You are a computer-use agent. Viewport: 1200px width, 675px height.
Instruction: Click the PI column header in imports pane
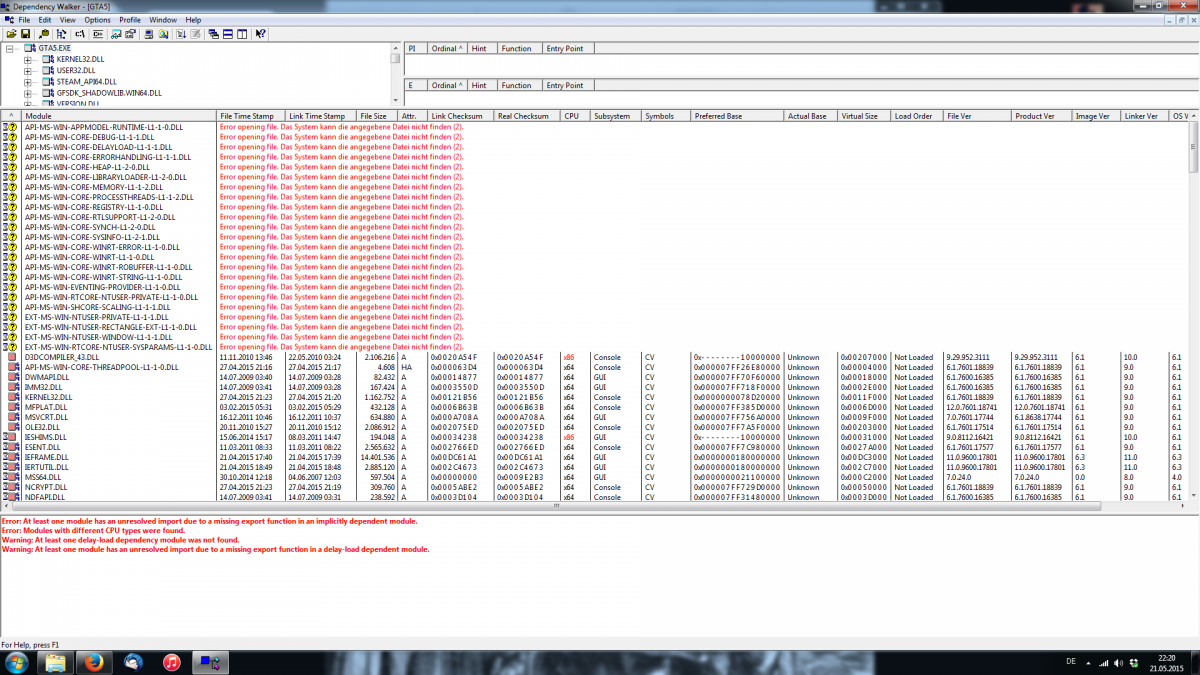(x=415, y=48)
